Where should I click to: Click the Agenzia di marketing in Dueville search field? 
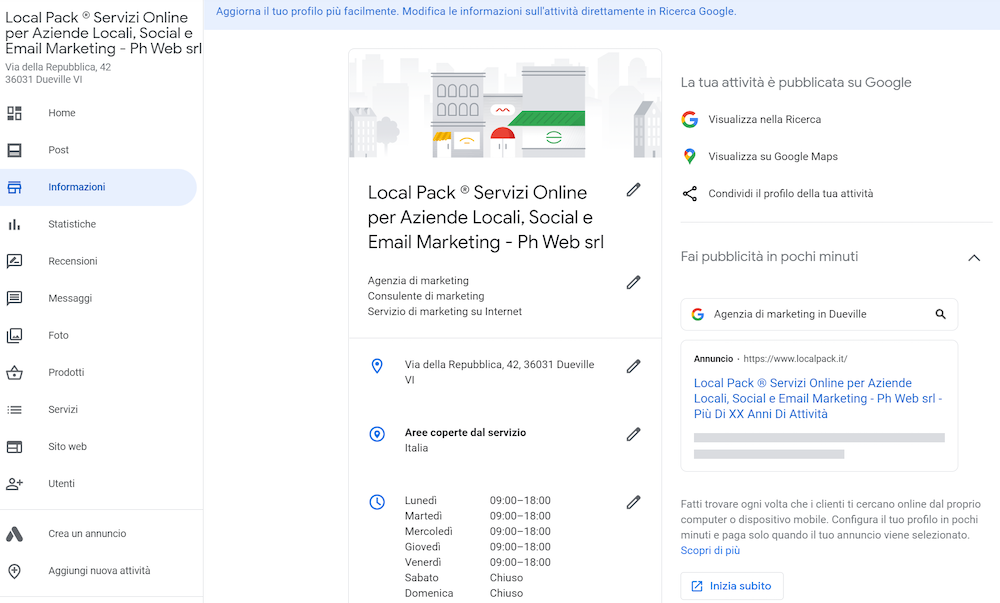[x=810, y=314]
